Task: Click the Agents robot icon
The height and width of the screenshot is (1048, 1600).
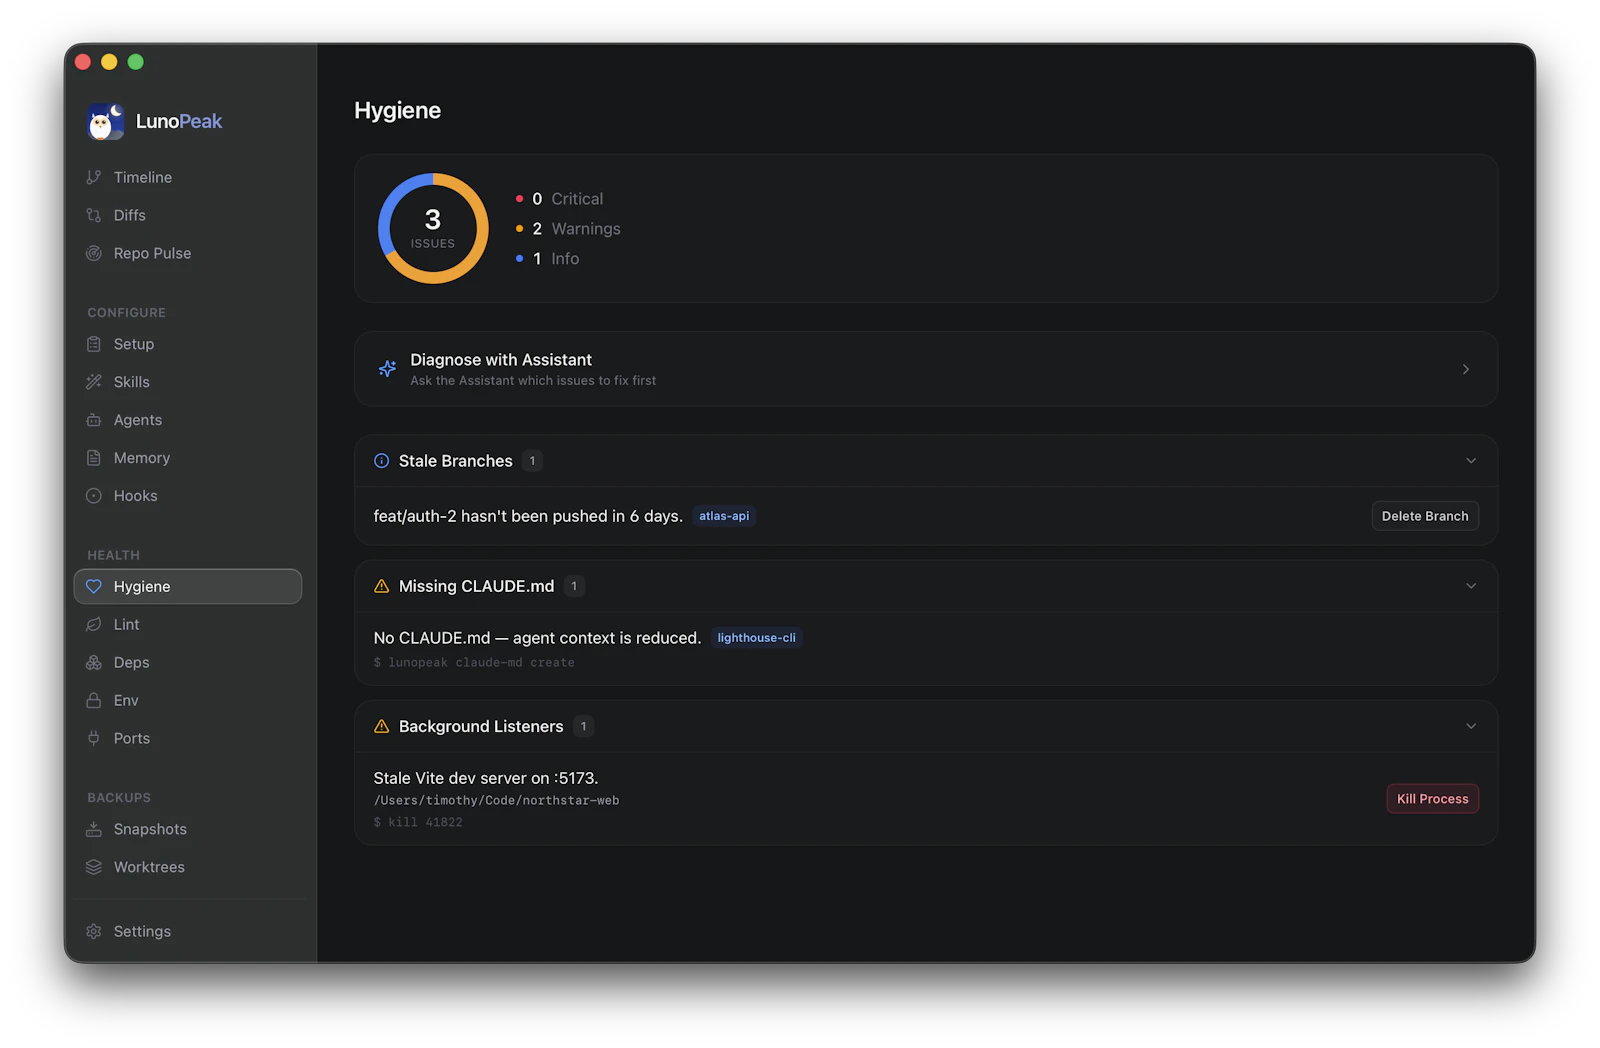Action: tap(94, 420)
